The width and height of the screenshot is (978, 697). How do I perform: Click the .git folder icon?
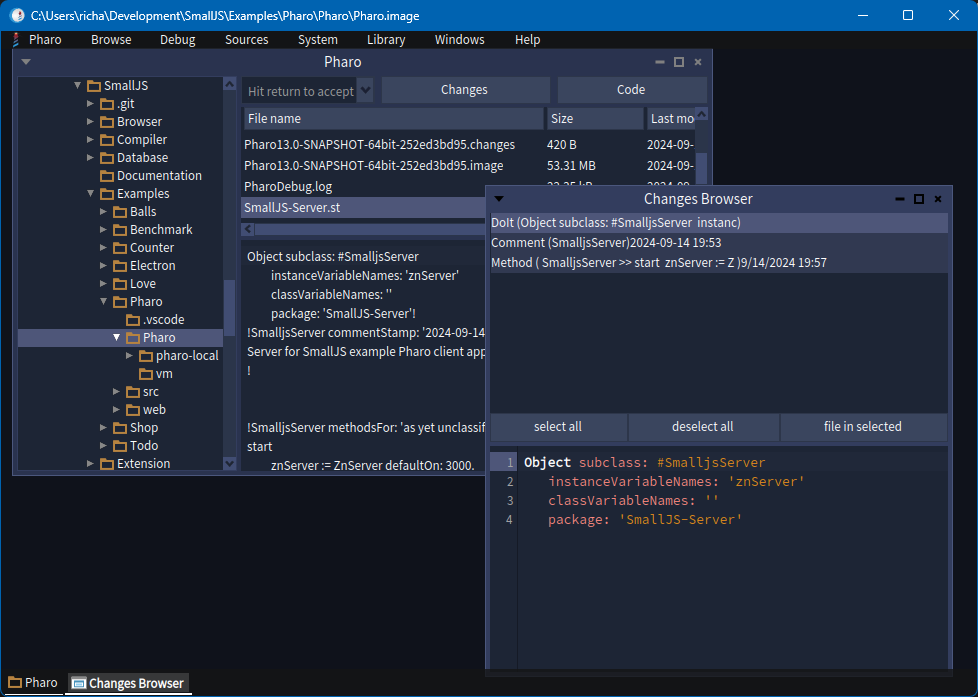107,104
